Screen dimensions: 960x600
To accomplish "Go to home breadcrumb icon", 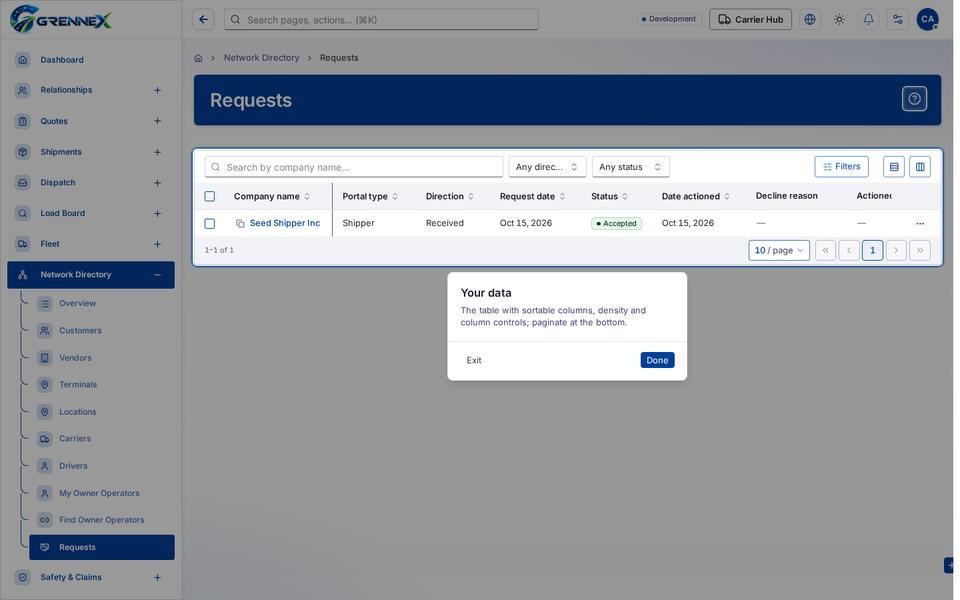I will [198, 58].
